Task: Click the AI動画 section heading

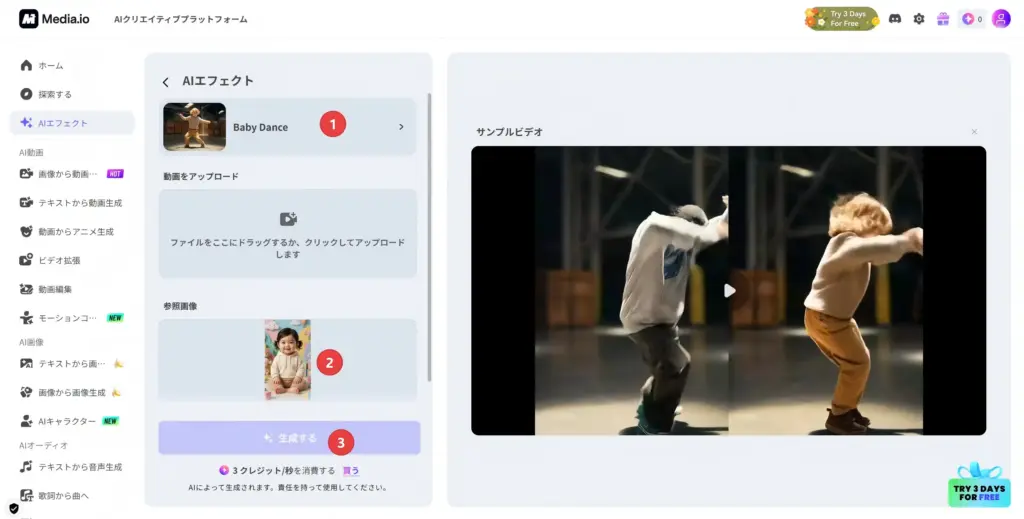Action: click(31, 152)
